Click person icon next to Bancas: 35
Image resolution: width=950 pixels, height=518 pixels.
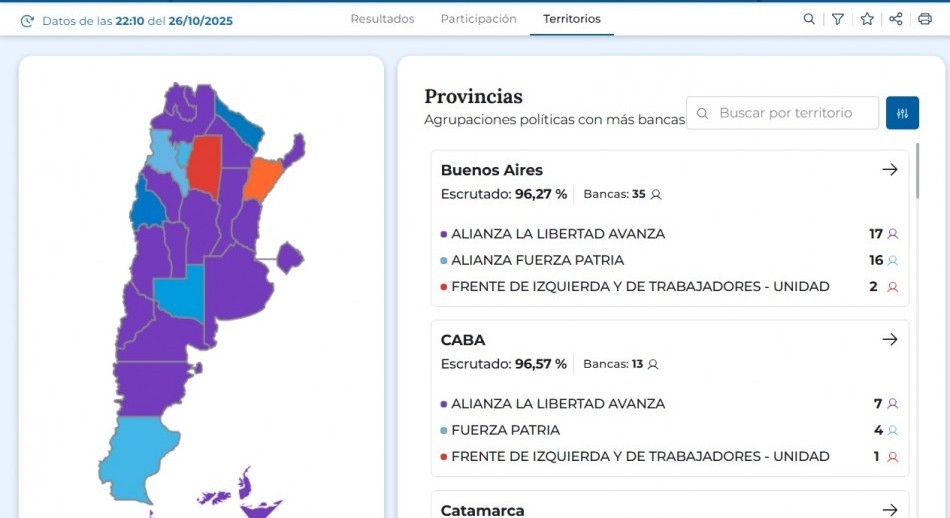point(656,194)
